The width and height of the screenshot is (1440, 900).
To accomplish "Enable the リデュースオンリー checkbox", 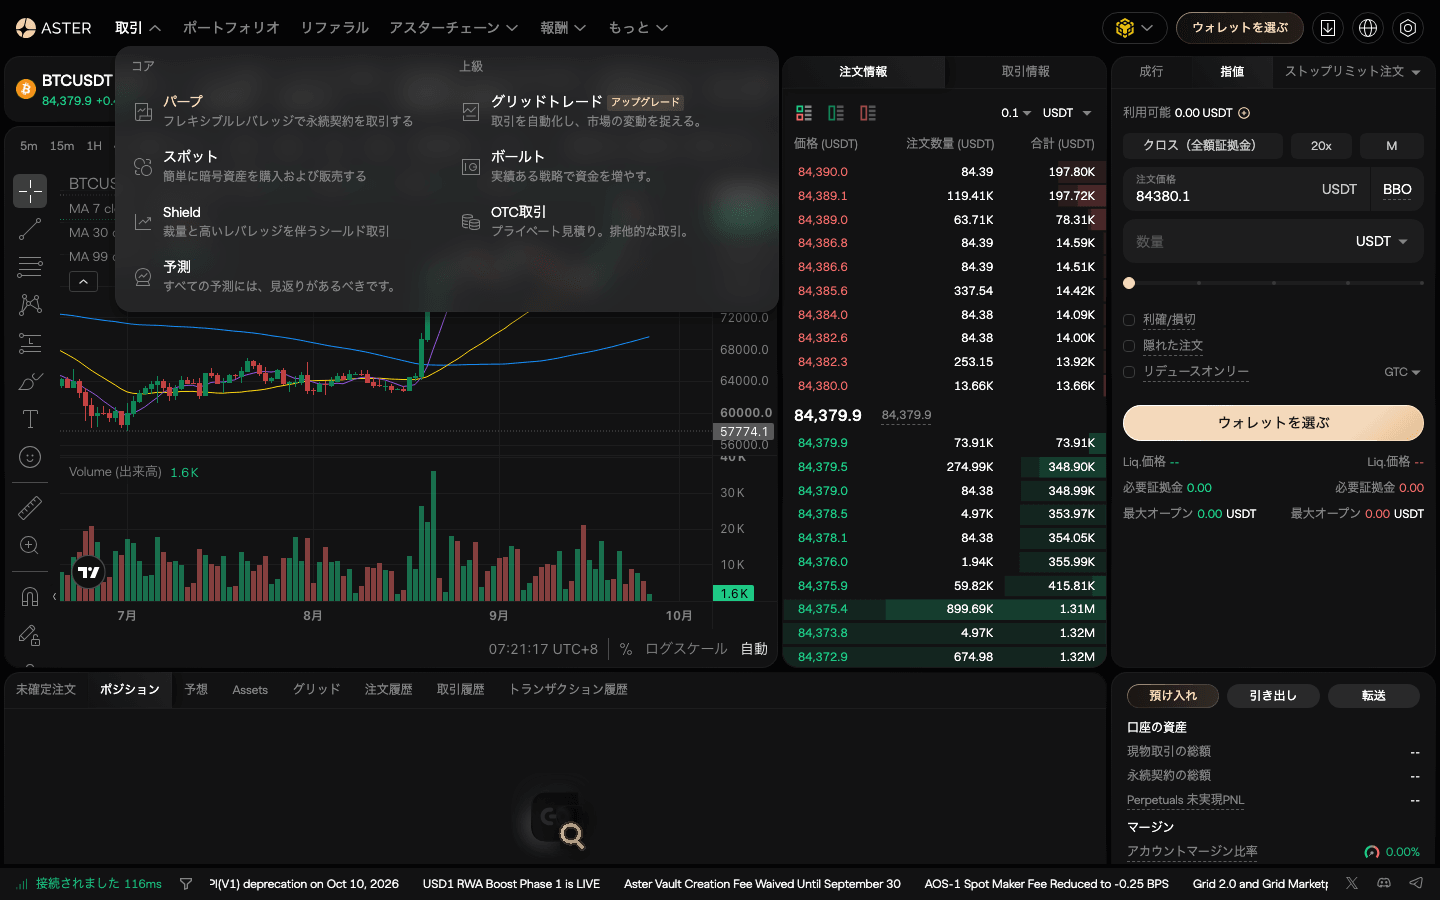I will [x=1129, y=372].
